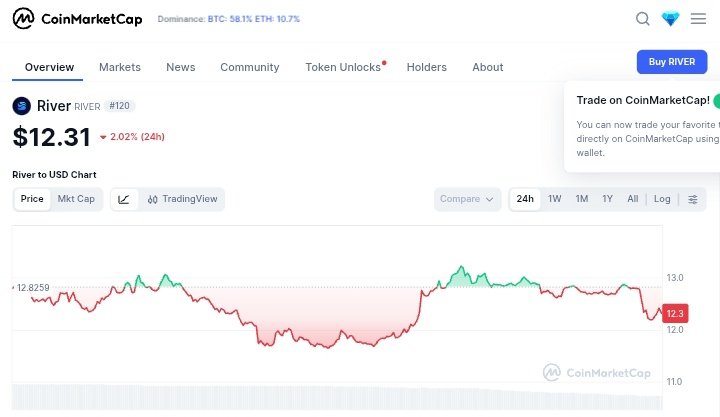Open the search magnifier icon
This screenshot has width=720, height=417.
pos(643,19)
